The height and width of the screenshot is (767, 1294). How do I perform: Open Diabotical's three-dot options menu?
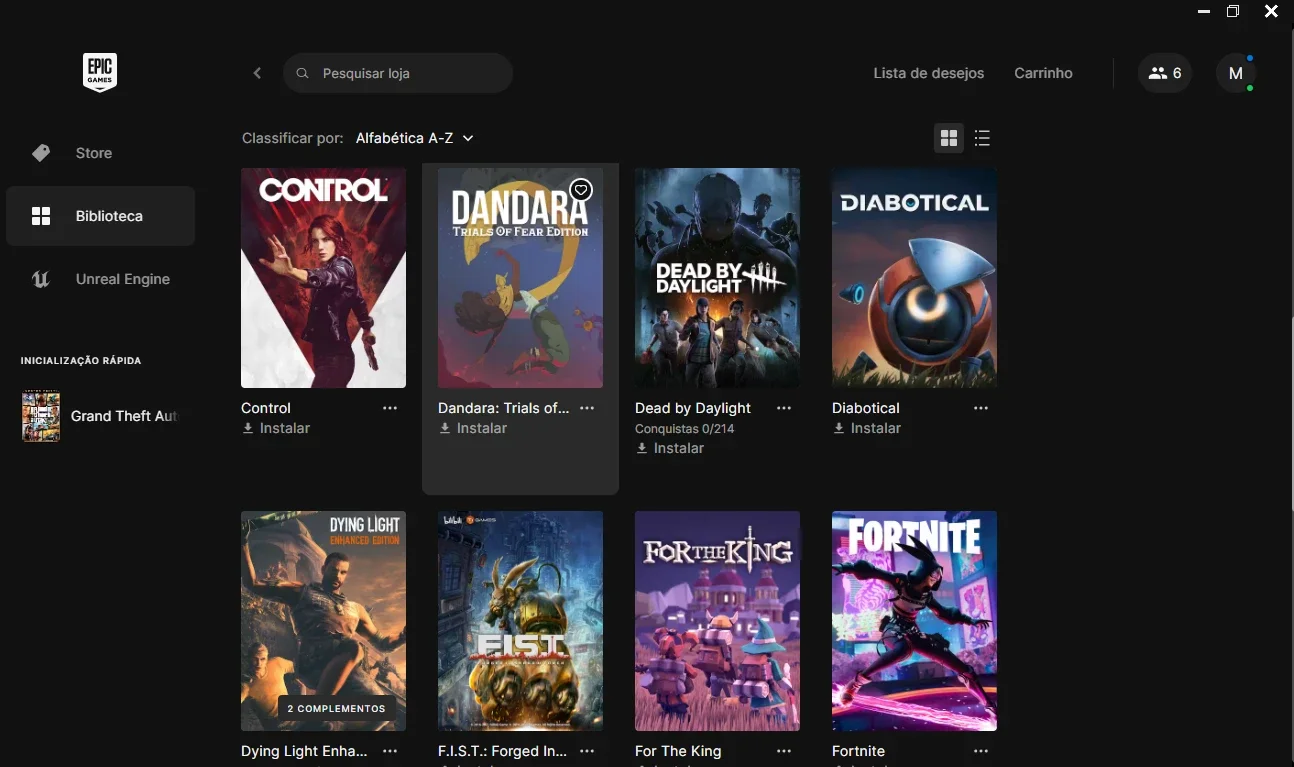981,408
